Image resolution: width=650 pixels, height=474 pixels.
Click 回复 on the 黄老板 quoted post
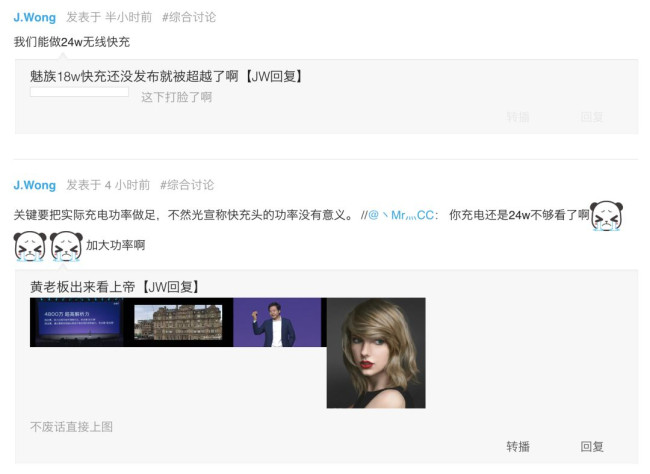592,447
